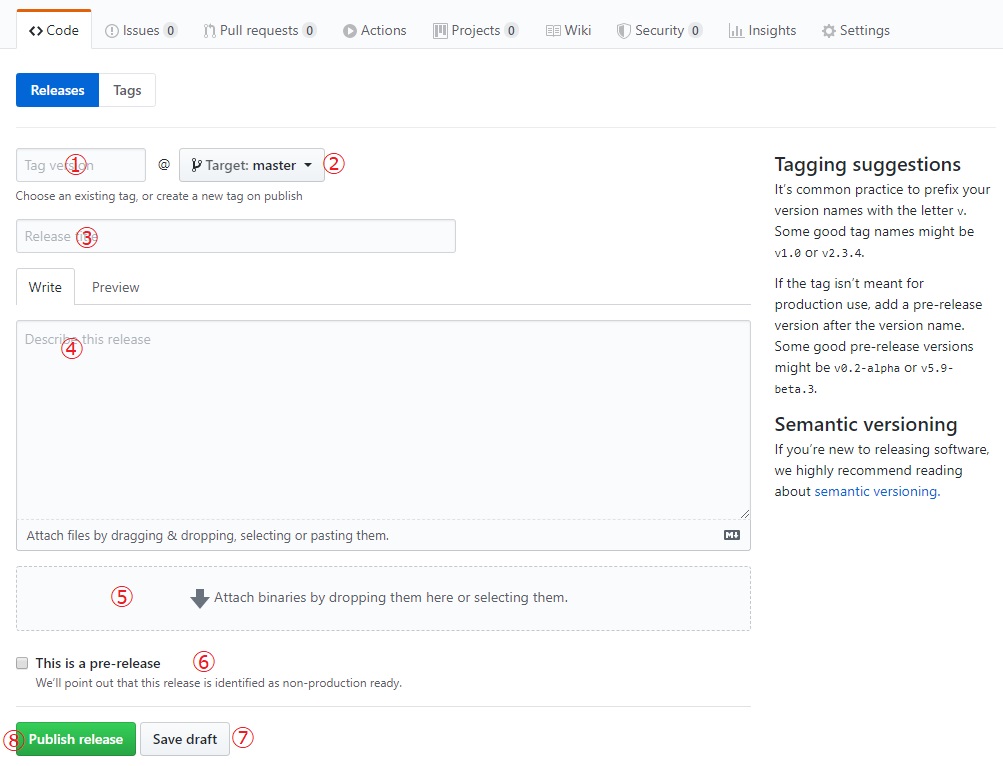Click the Projects board icon

point(440,31)
